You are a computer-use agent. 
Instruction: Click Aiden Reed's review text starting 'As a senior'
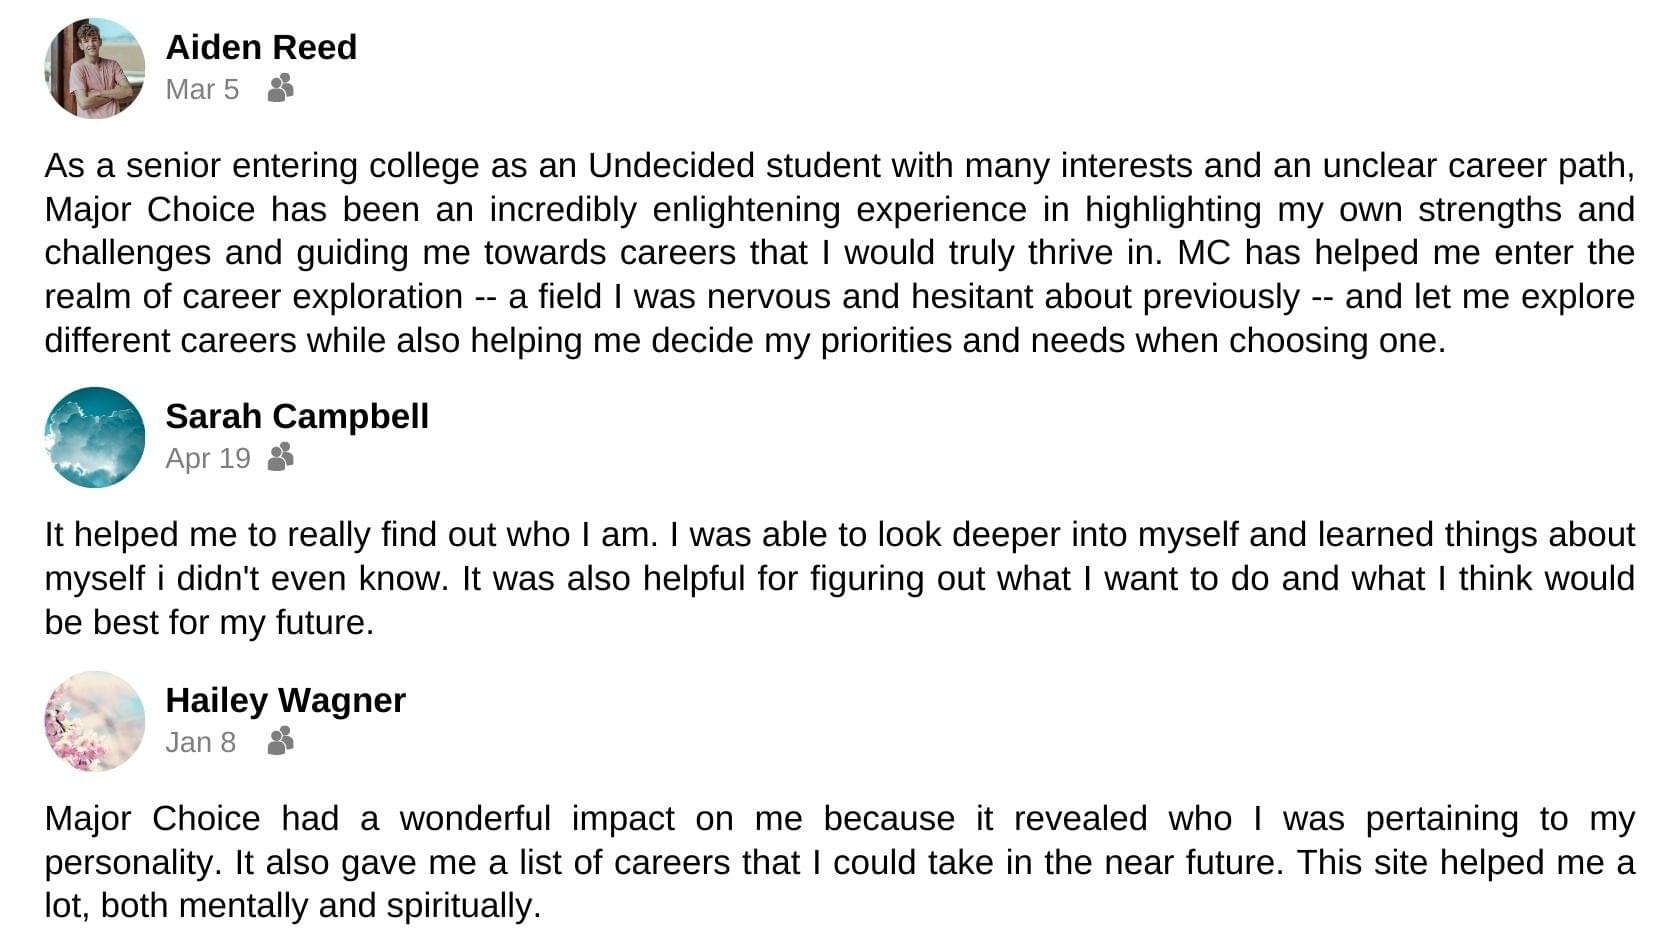pos(840,253)
